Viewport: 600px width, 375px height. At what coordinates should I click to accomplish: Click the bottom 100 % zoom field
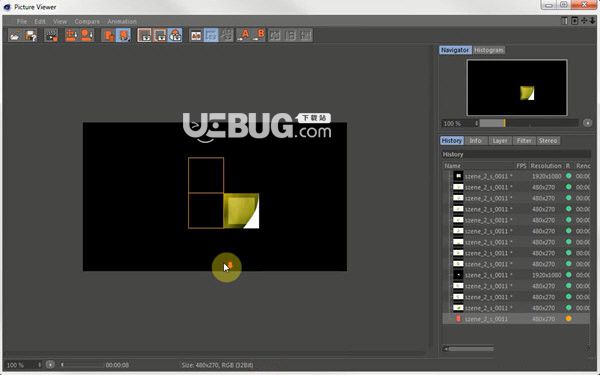click(23, 365)
